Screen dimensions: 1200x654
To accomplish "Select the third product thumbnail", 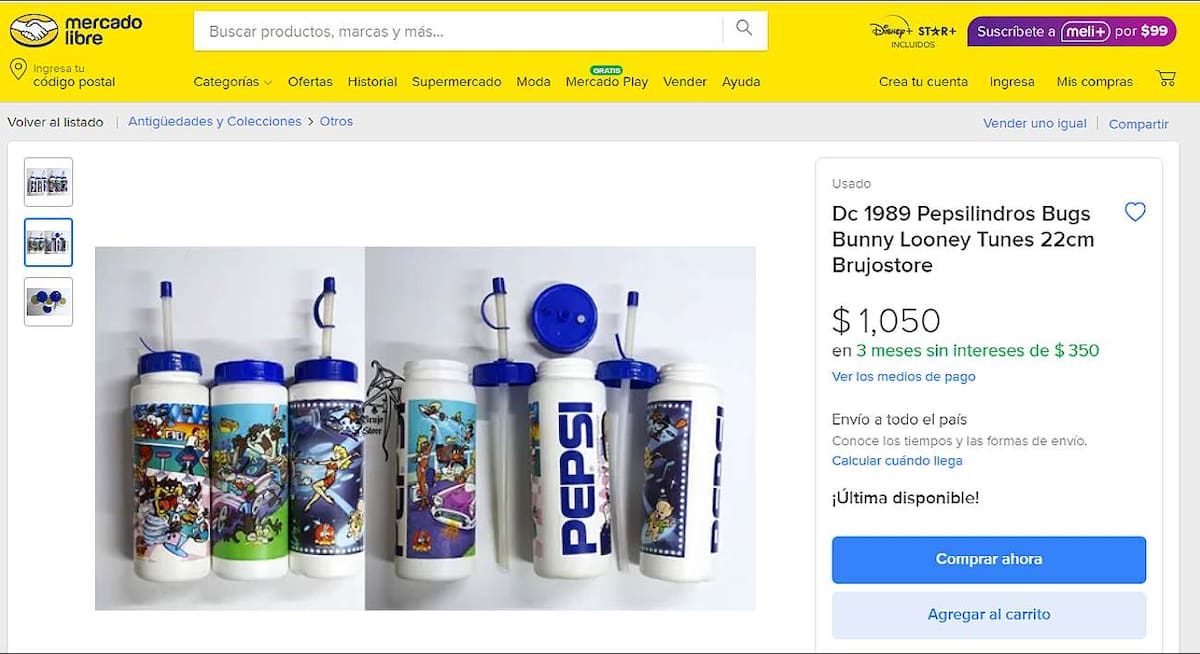I will [48, 302].
